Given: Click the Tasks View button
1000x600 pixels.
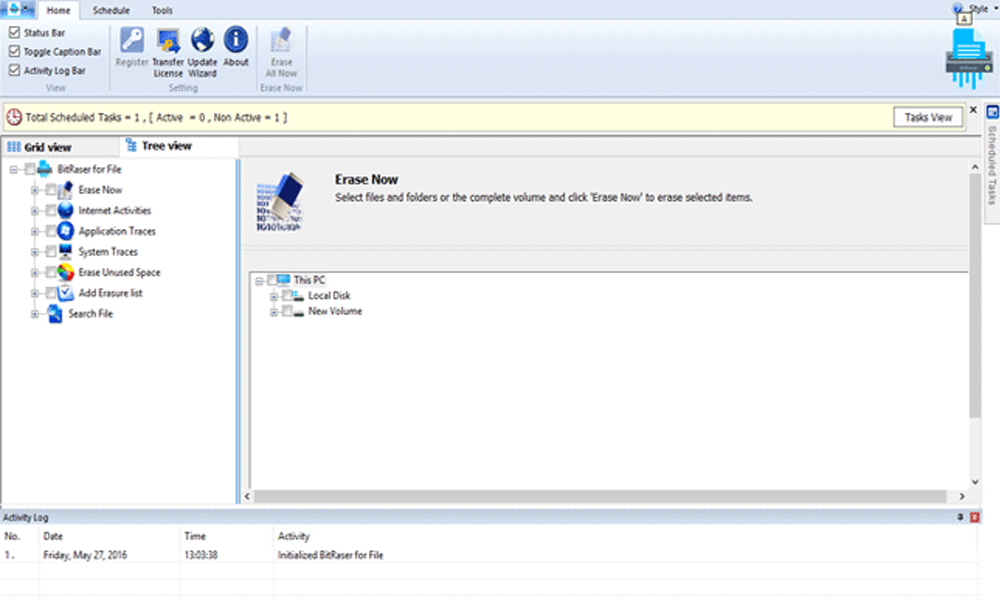Looking at the screenshot, I should pyautogui.click(x=928, y=117).
